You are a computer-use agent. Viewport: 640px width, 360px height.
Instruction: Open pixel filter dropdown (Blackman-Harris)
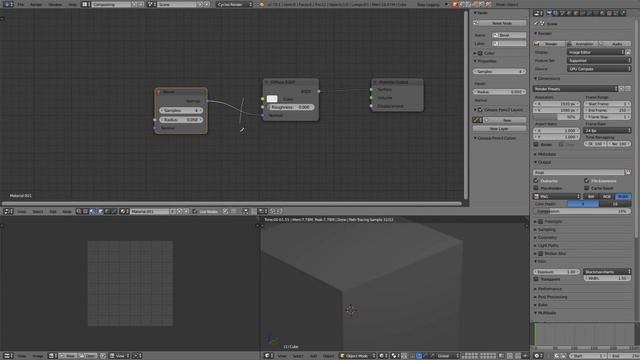point(607,271)
